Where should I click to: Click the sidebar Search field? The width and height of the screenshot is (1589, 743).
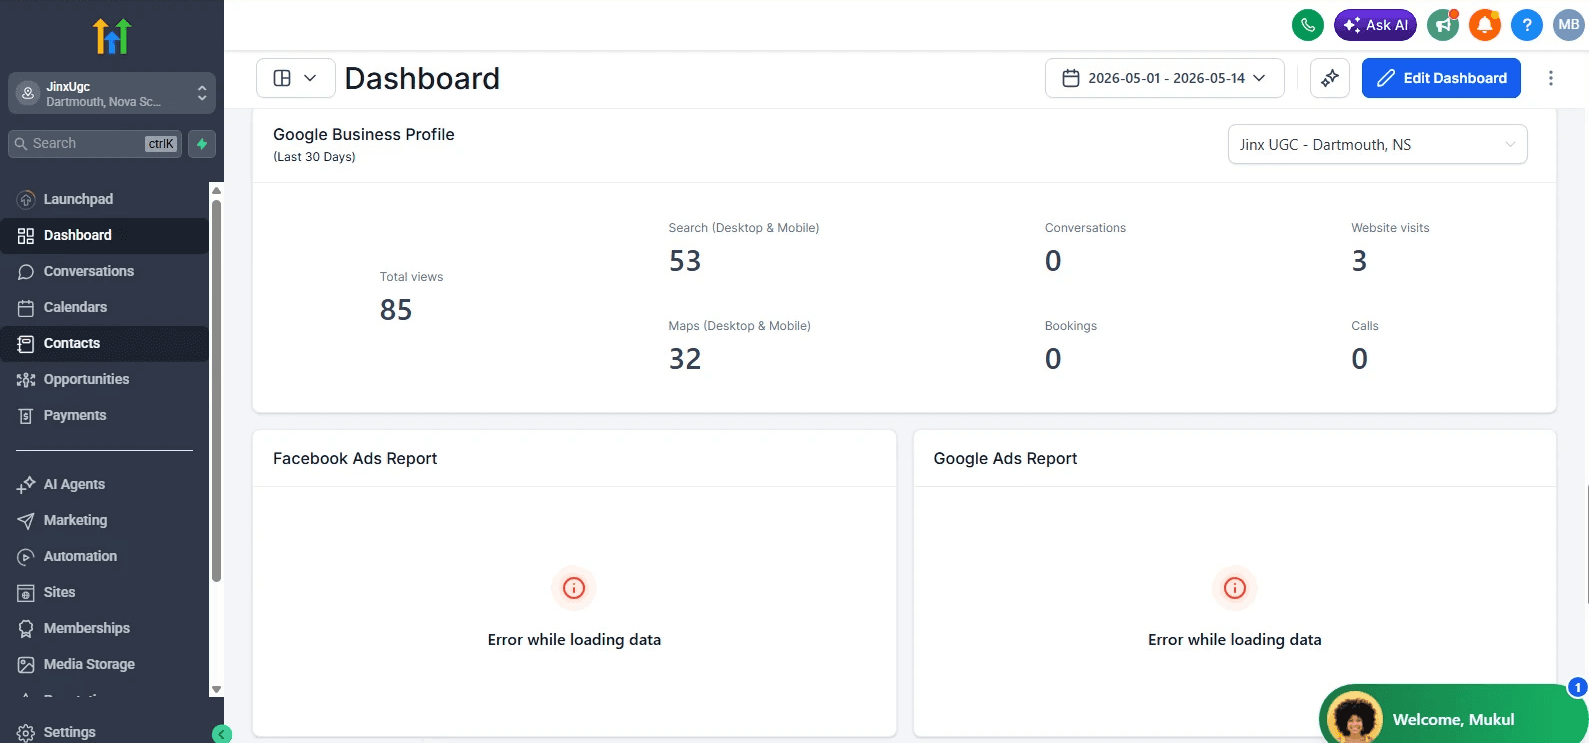[95, 144]
